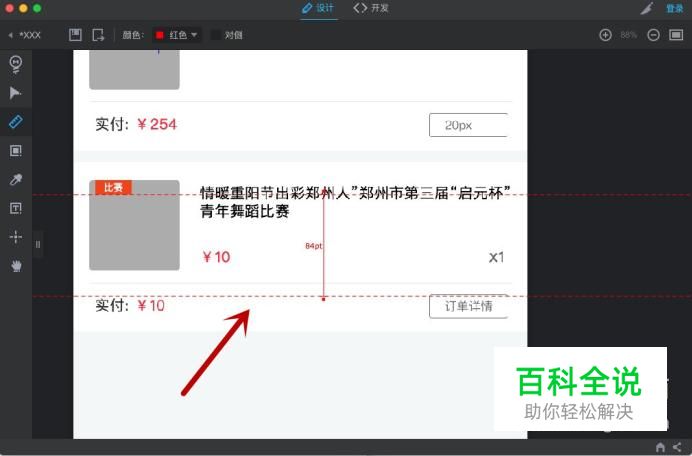Image resolution: width=692 pixels, height=456 pixels.
Task: Click the knife slicing icon at top right
Action: click(x=647, y=8)
